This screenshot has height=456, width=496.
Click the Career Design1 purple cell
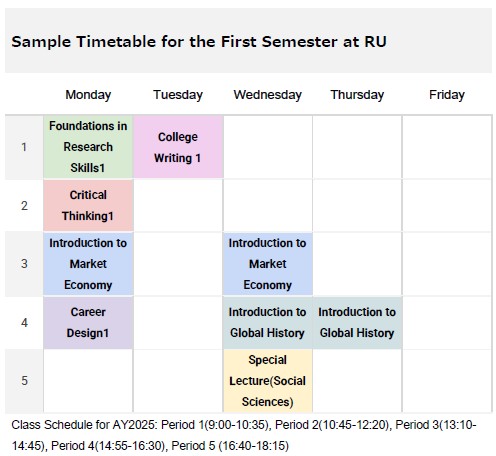click(x=88, y=322)
